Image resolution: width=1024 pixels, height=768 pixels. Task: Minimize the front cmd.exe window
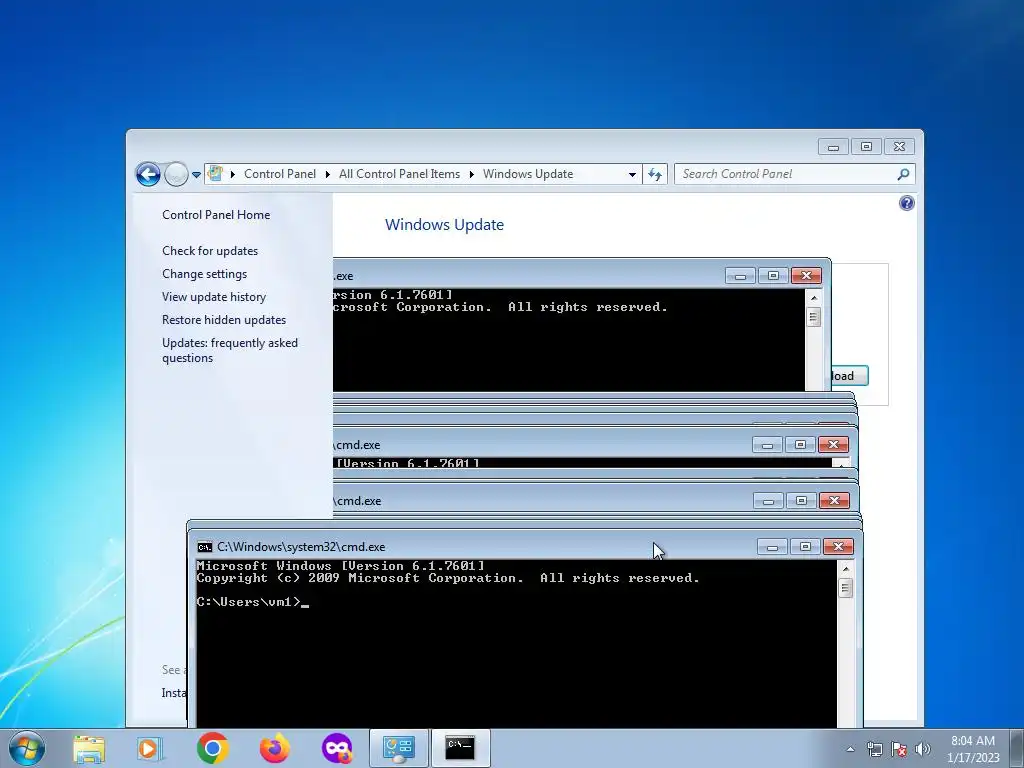(773, 547)
